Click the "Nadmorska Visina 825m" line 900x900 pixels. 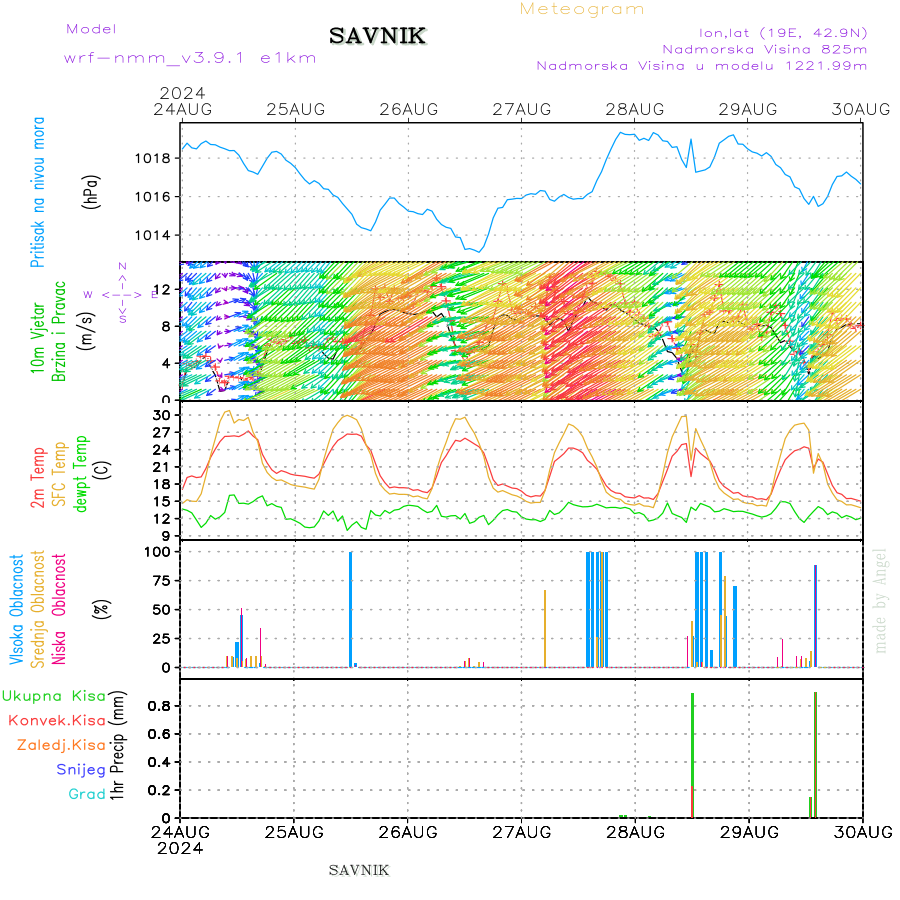[x=765, y=49]
